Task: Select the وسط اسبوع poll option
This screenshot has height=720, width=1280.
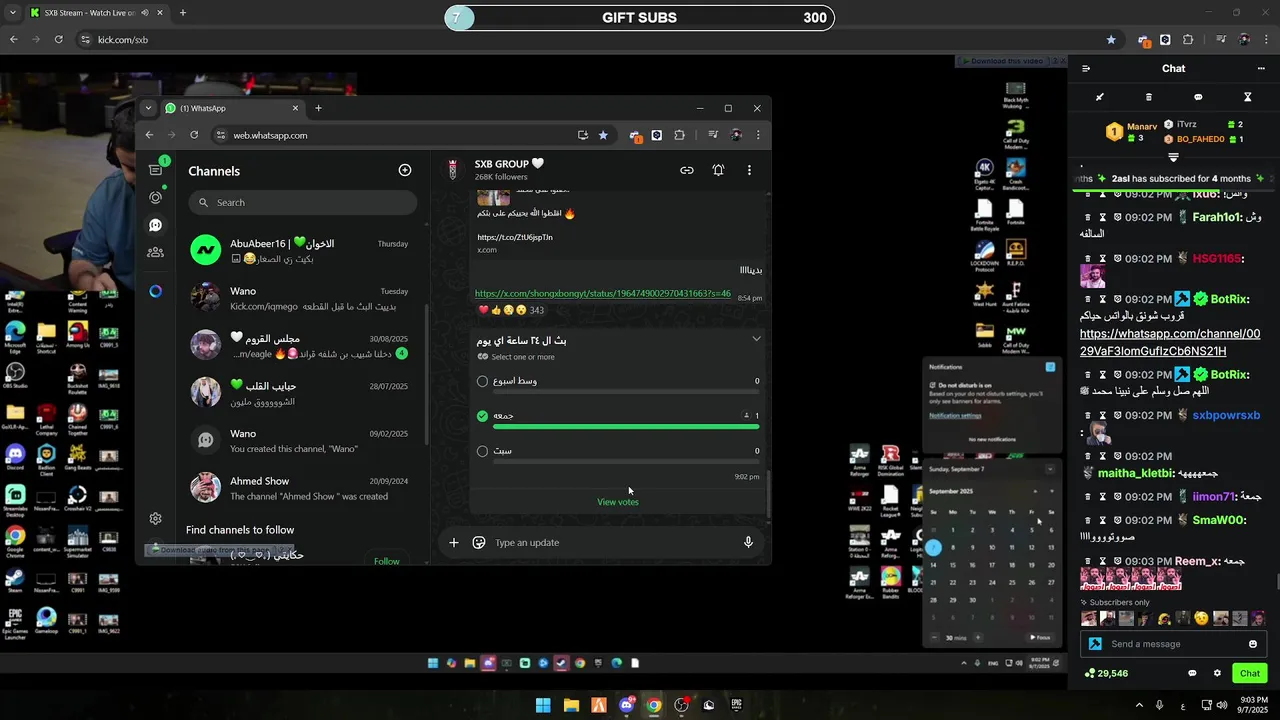Action: click(x=482, y=381)
